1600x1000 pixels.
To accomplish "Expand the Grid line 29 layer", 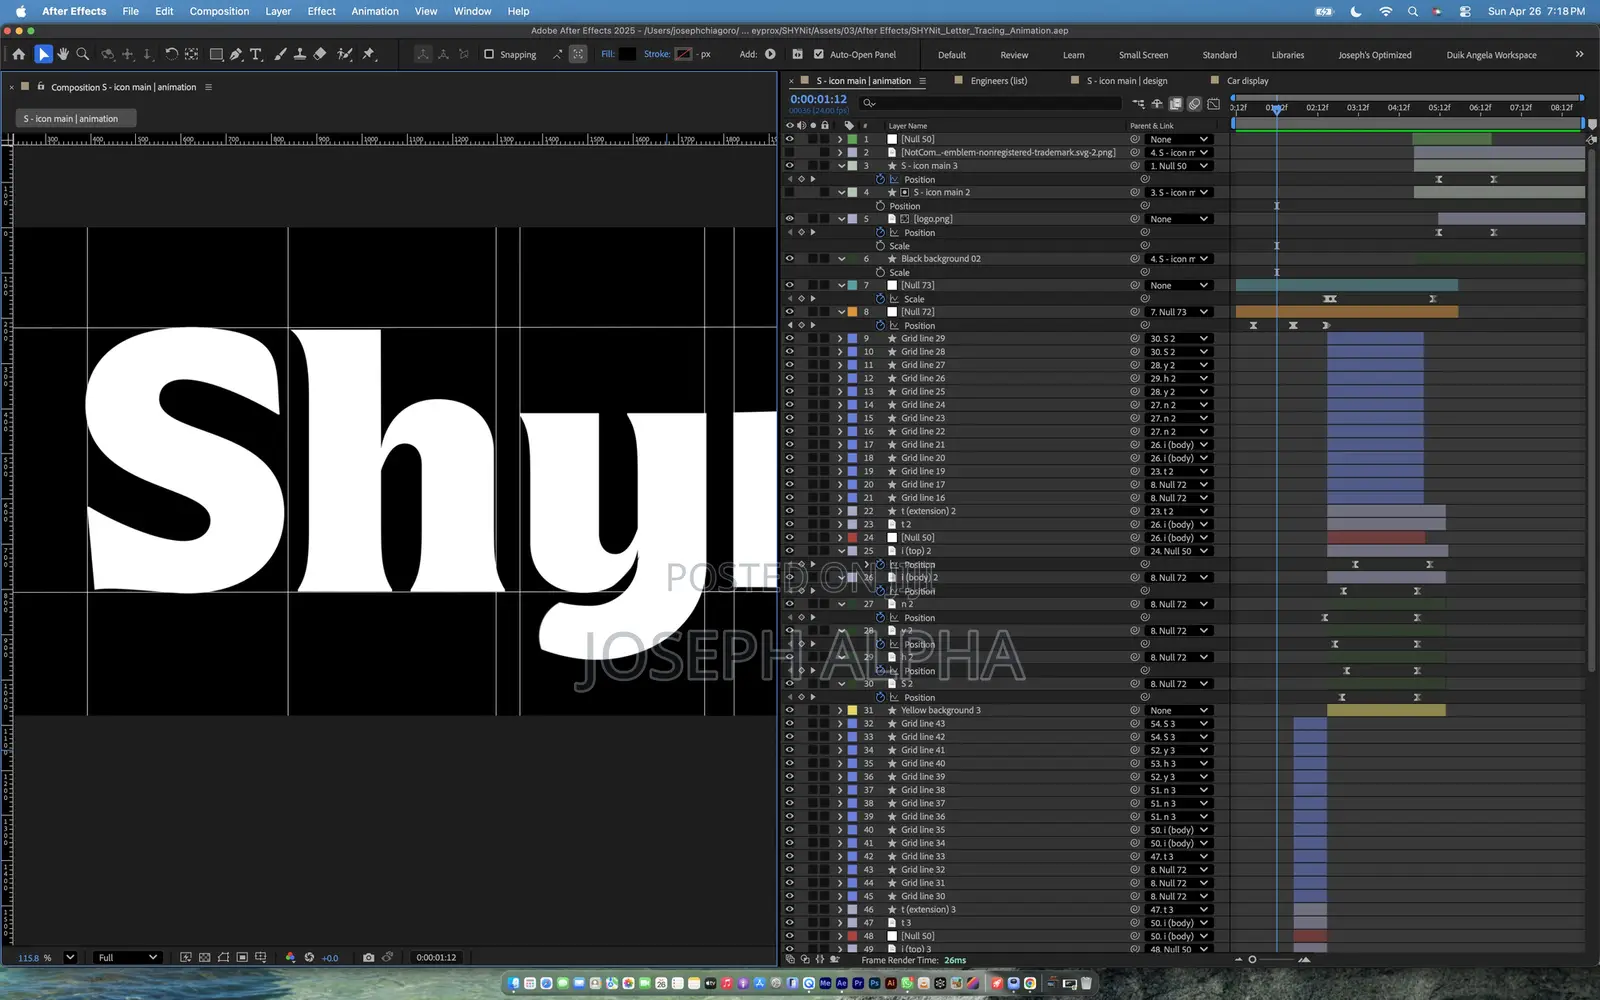I will [x=840, y=338].
